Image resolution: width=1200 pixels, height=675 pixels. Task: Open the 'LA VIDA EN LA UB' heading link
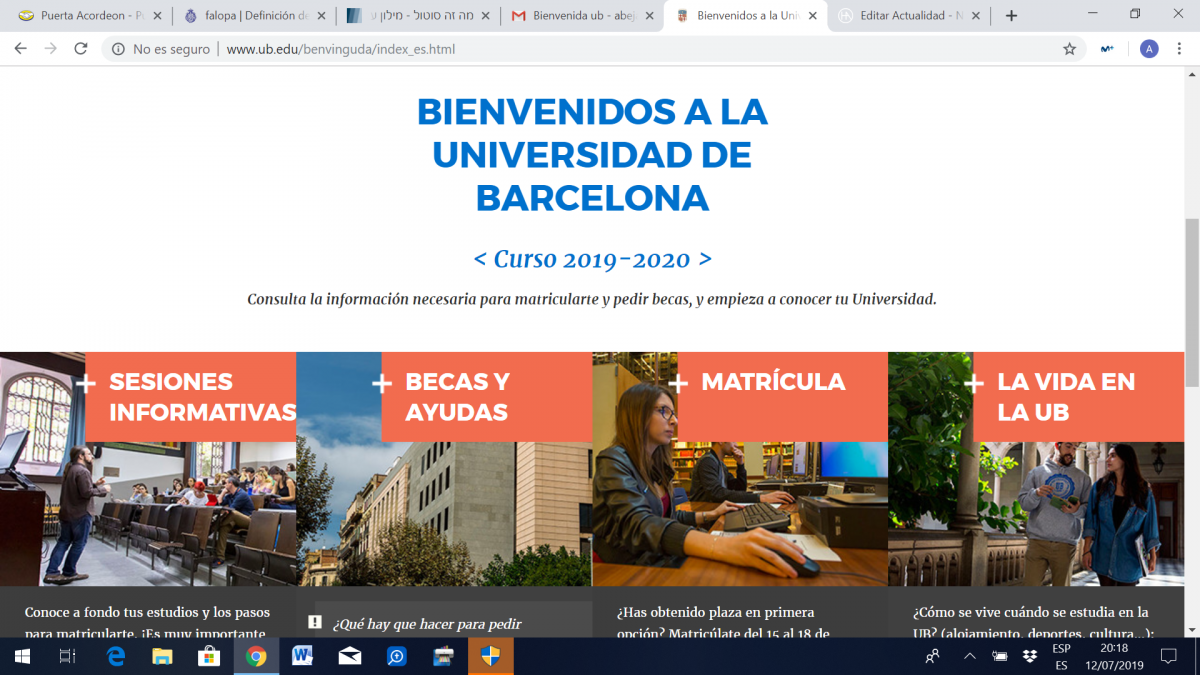pos(1066,397)
